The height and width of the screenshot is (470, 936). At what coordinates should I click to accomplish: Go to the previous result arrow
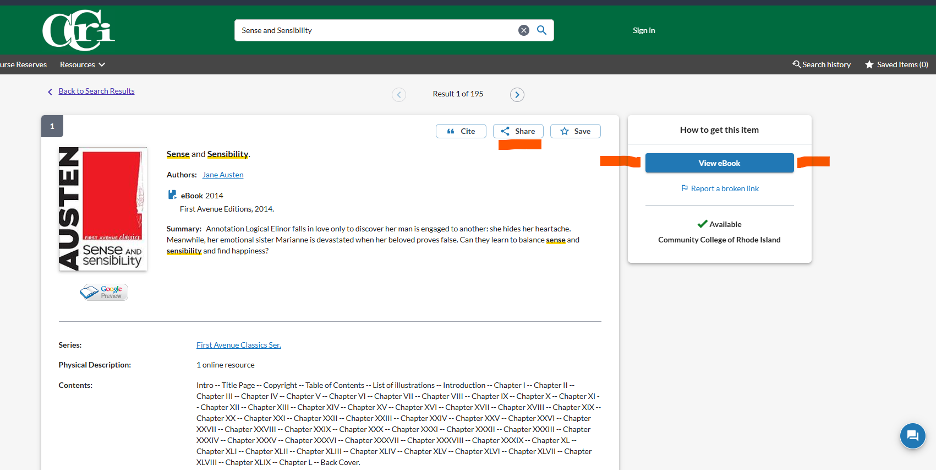pyautogui.click(x=399, y=94)
